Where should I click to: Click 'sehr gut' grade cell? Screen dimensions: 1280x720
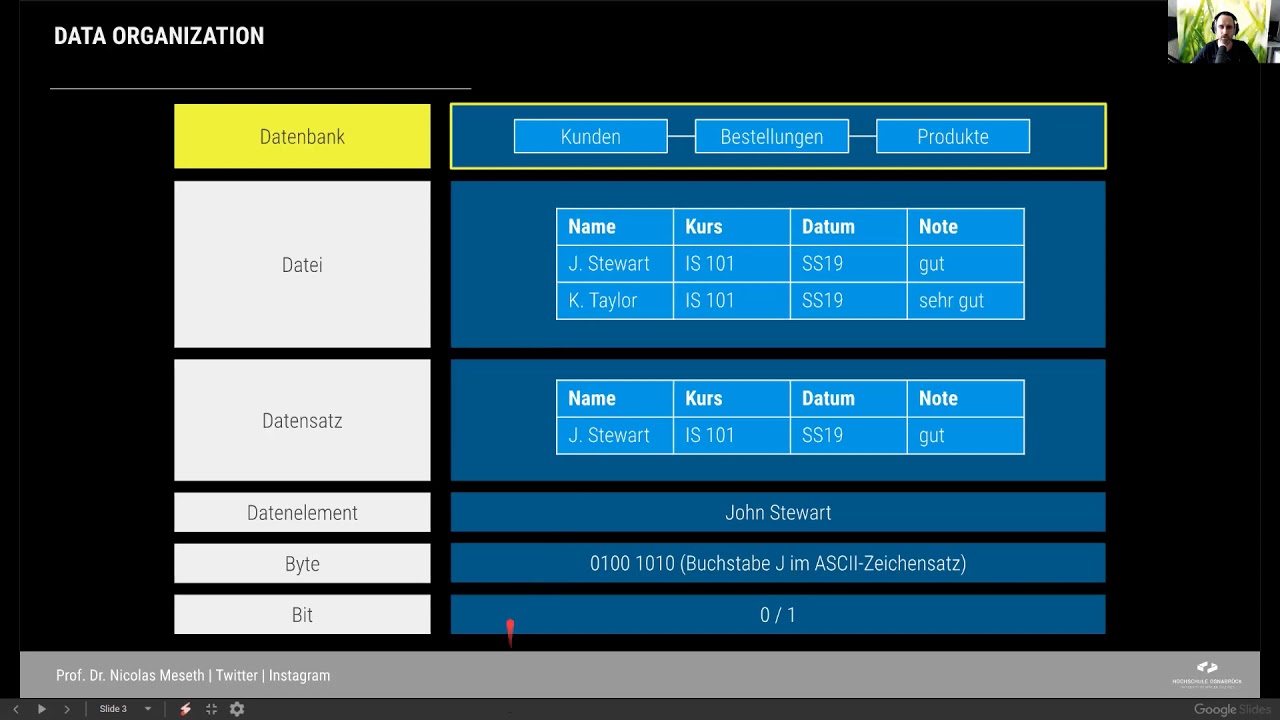[x=965, y=300]
